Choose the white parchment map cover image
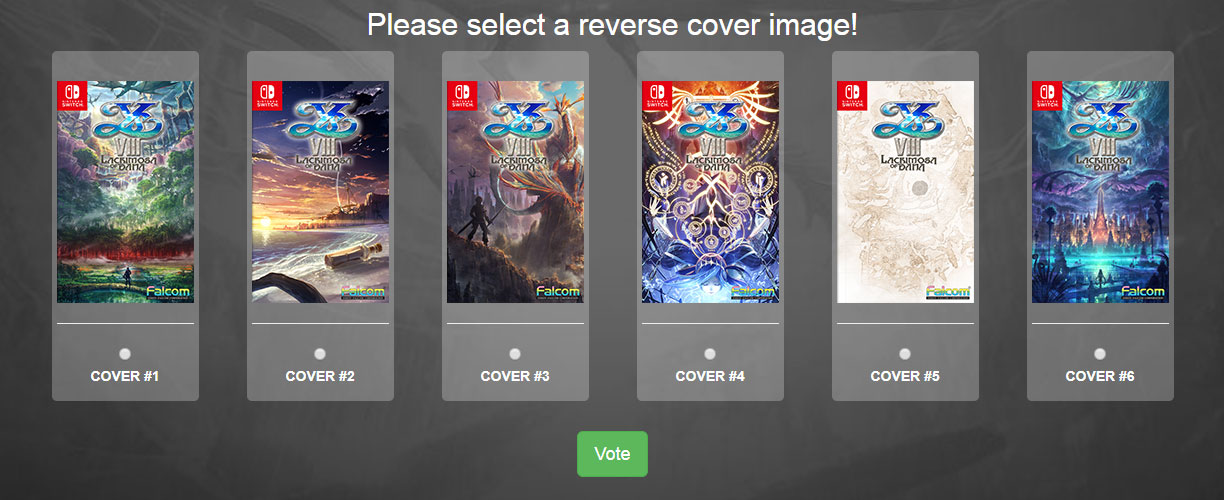The image size is (1224, 500). pos(905,192)
